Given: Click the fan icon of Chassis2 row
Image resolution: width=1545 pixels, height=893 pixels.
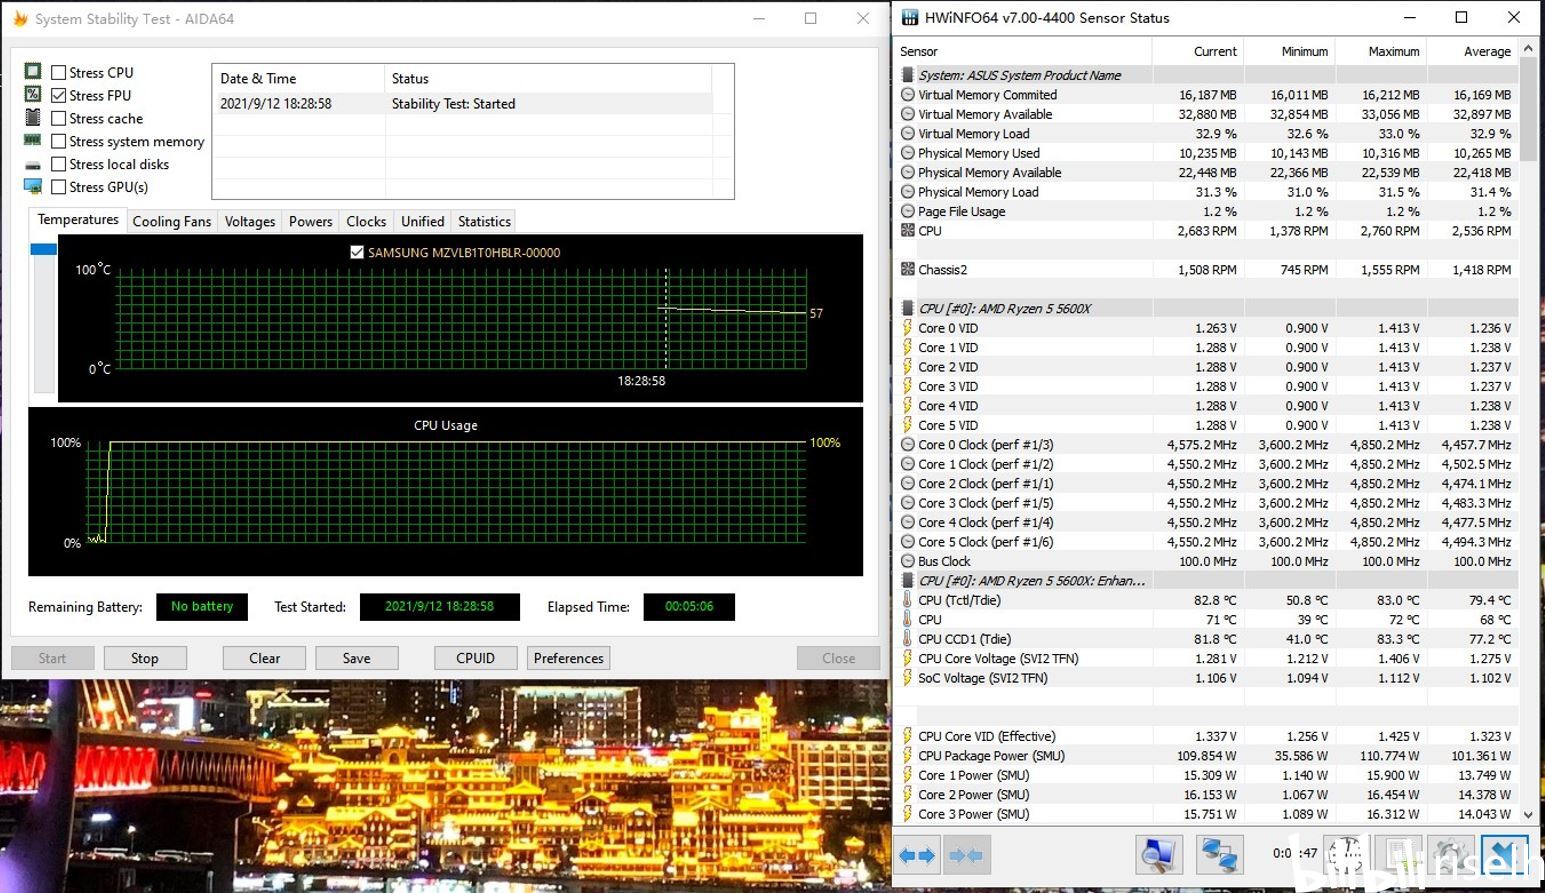Looking at the screenshot, I should [908, 269].
